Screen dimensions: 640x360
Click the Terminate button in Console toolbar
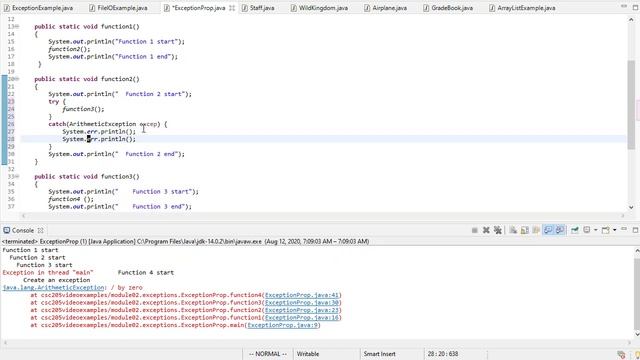tap(474, 230)
